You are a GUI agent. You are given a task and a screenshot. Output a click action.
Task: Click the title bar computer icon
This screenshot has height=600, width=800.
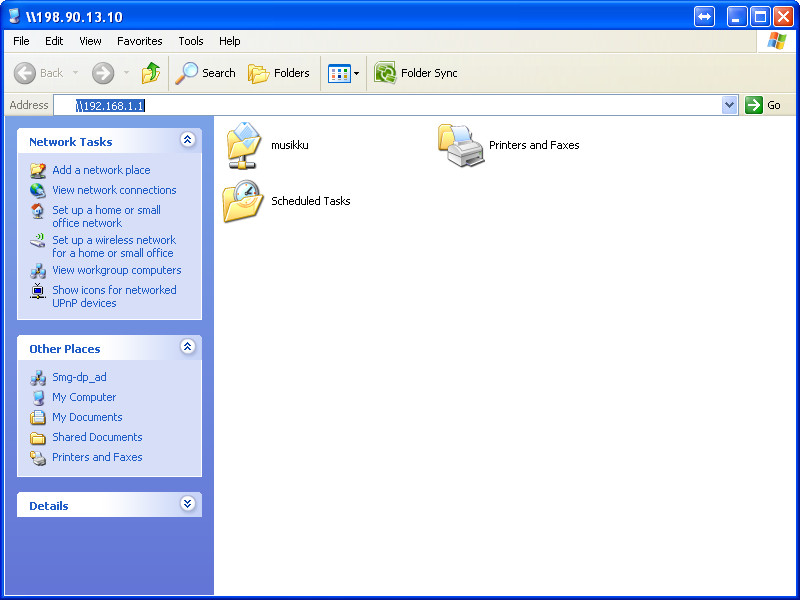point(14,16)
